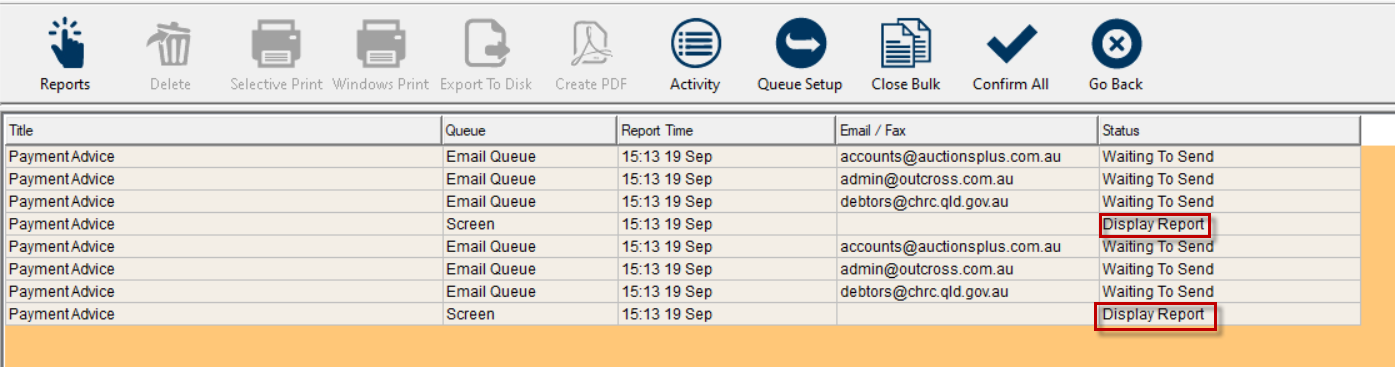The width and height of the screenshot is (1395, 367).
Task: Open Queue Setup arrow icon
Action: coord(801,44)
